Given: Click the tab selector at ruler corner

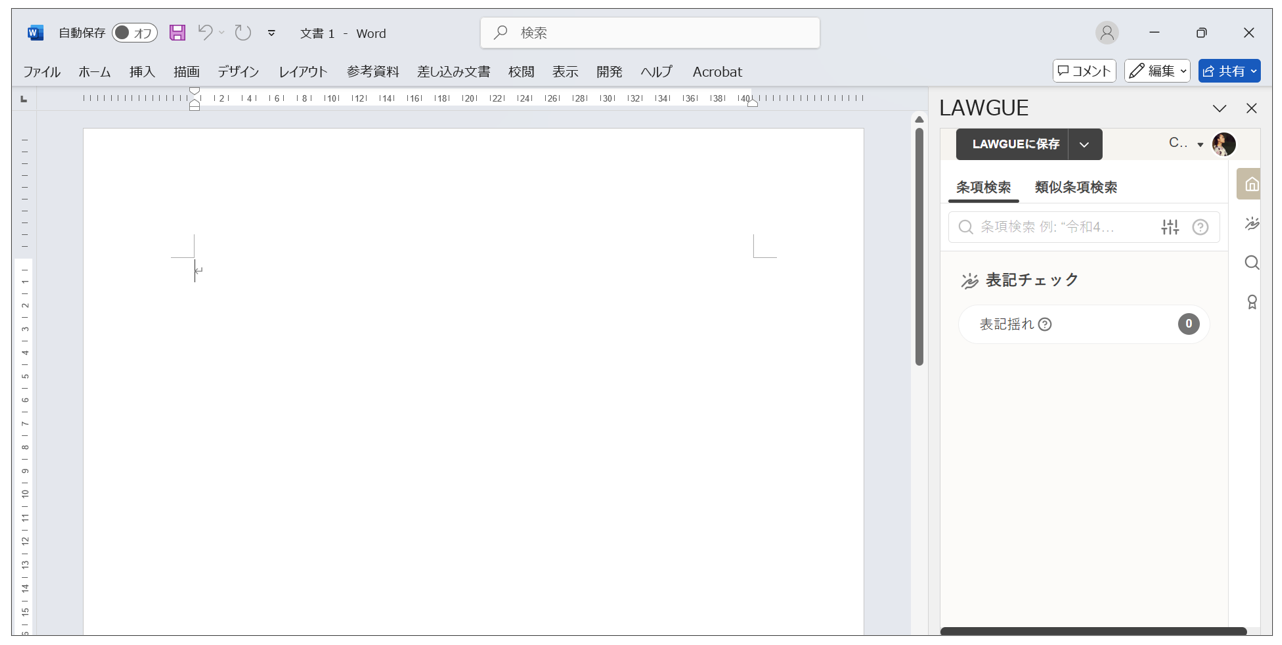Looking at the screenshot, I should 24,99.
